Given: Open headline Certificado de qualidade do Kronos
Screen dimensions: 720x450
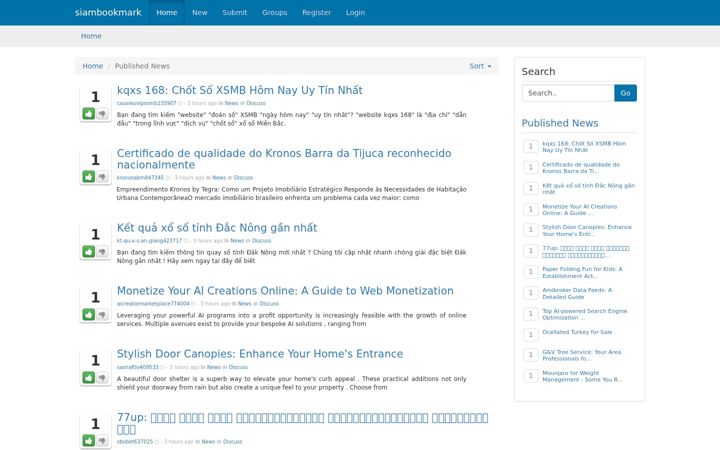Looking at the screenshot, I should tap(284, 159).
